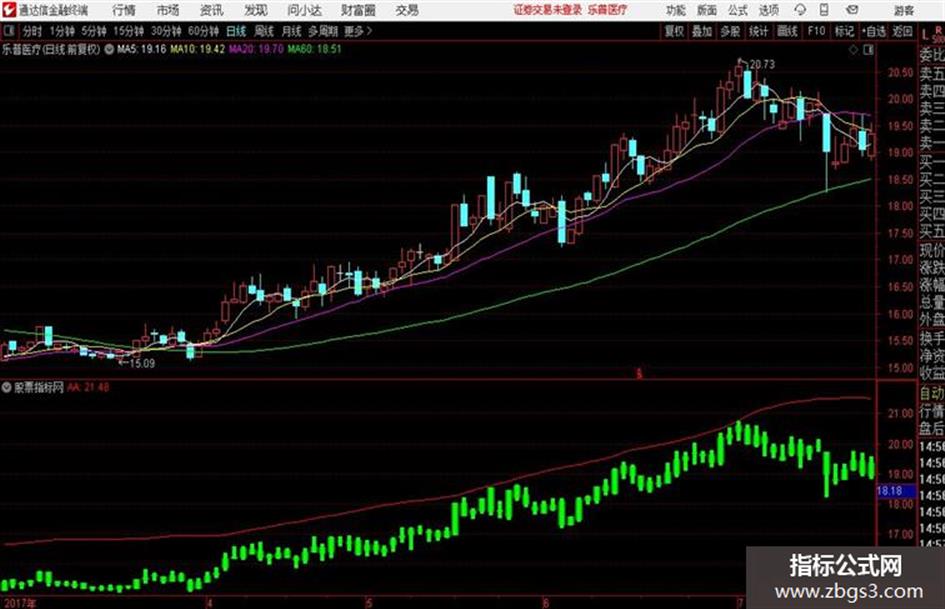Open the 版面 menu
945x609 pixels.
click(706, 10)
